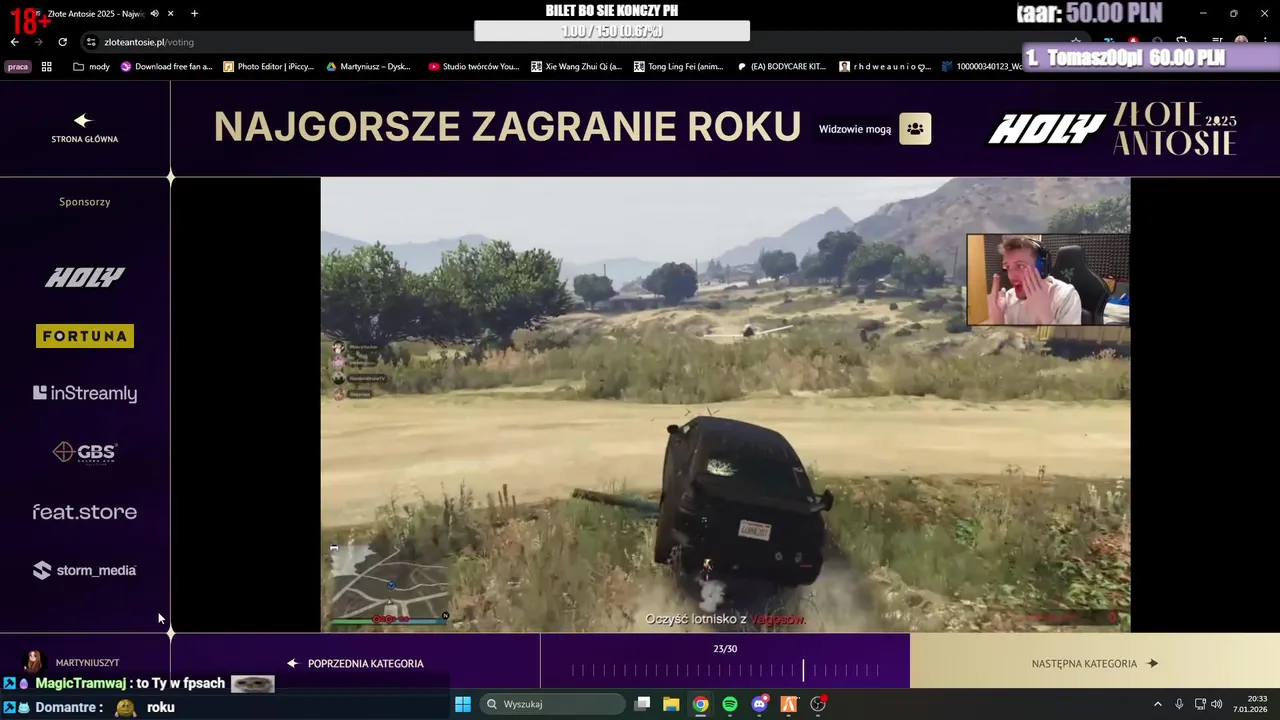Viewport: 1280px width, 720px height.
Task: Open the HOLY sponsor logo in sidebar
Action: tap(85, 278)
